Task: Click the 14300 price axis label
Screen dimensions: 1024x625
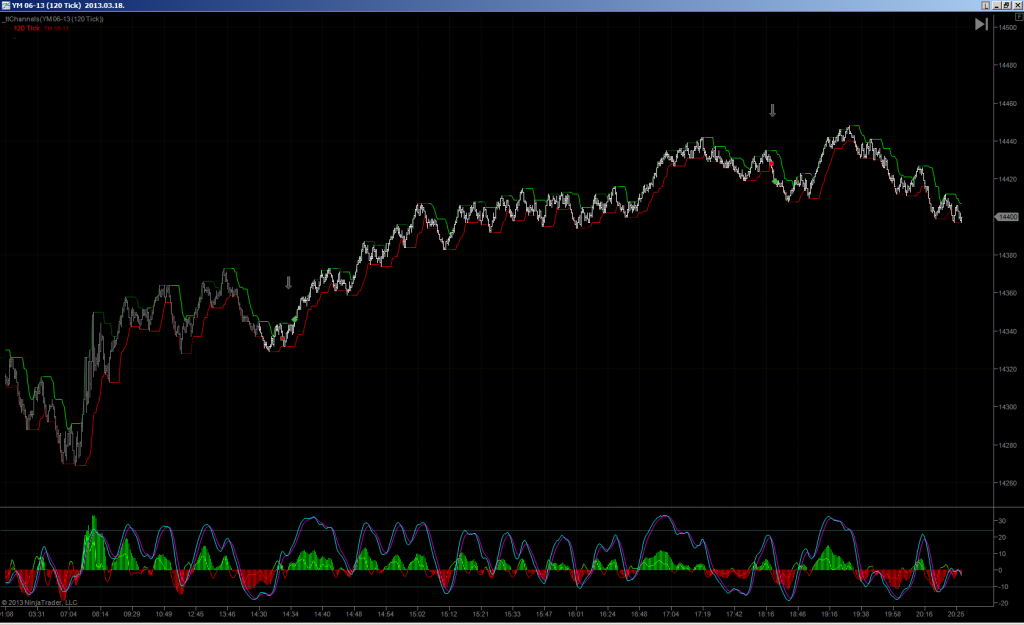Action: [x=1007, y=407]
